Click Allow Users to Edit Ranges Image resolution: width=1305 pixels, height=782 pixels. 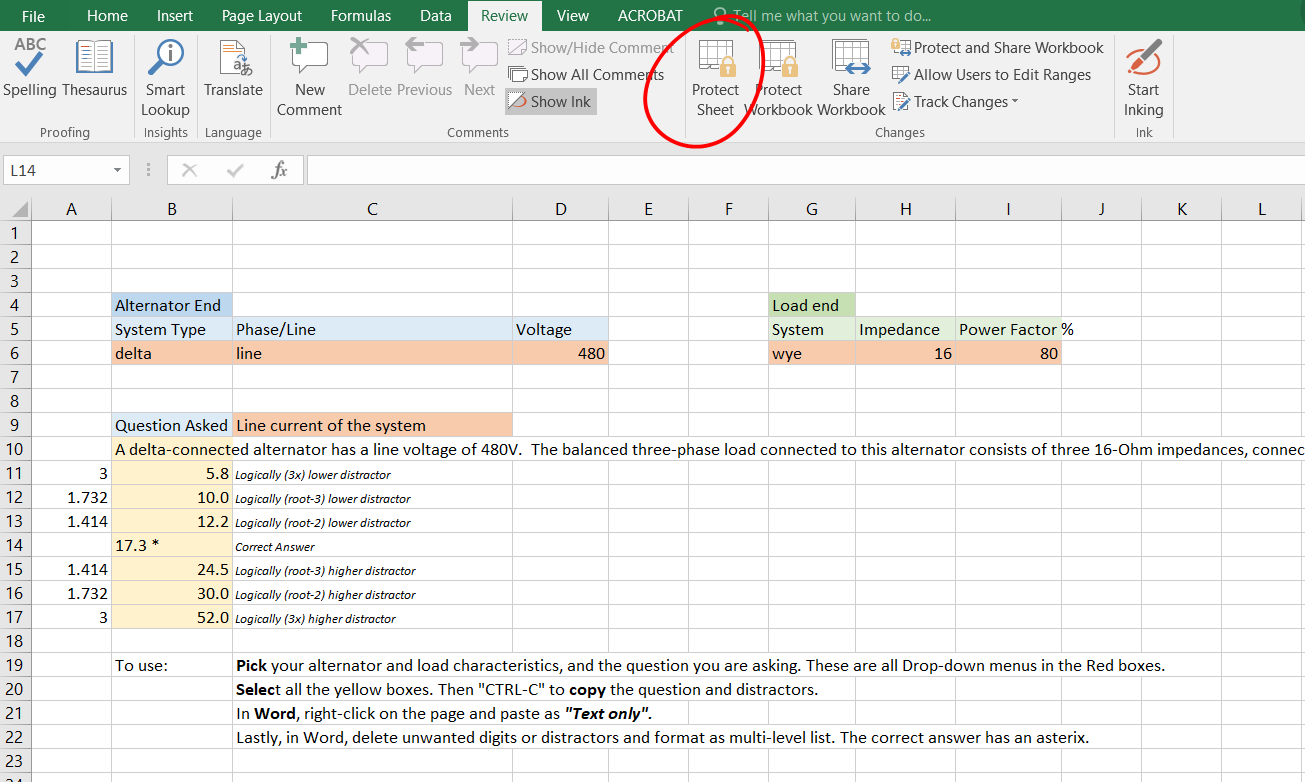coord(990,74)
